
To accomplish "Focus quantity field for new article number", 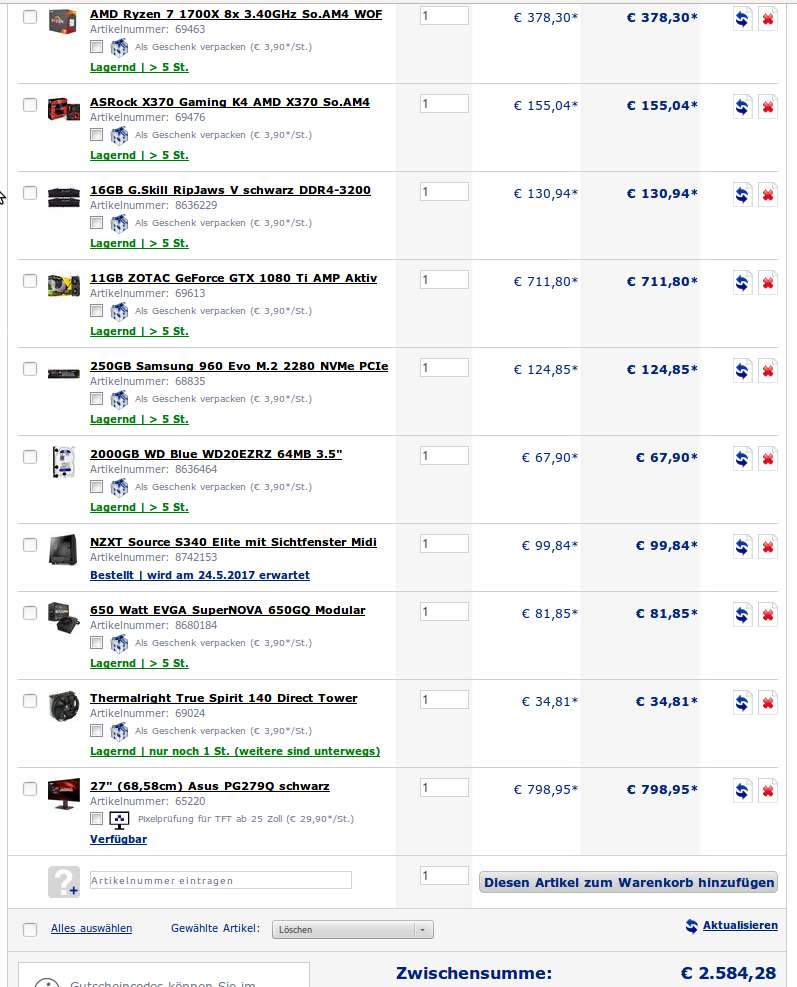I will point(444,876).
